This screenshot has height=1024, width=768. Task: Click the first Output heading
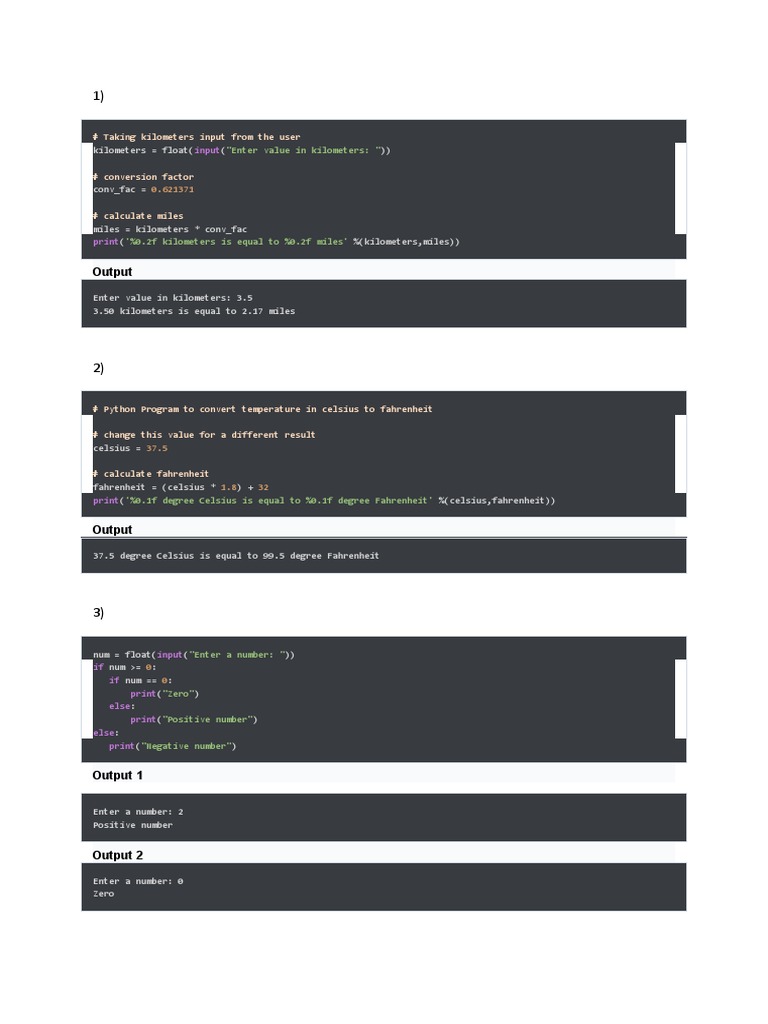pyautogui.click(x=112, y=272)
